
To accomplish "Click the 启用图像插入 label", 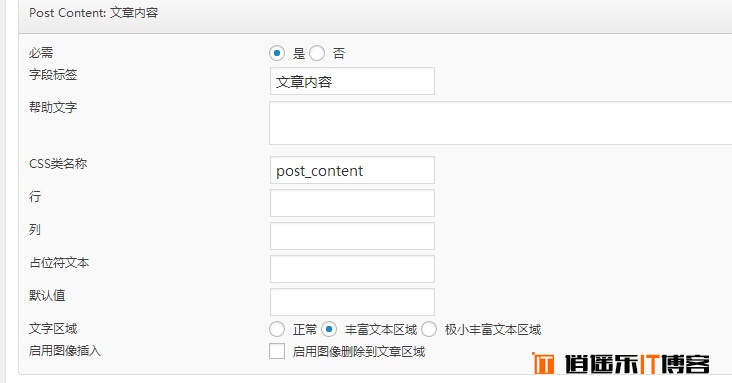I will tap(65, 350).
